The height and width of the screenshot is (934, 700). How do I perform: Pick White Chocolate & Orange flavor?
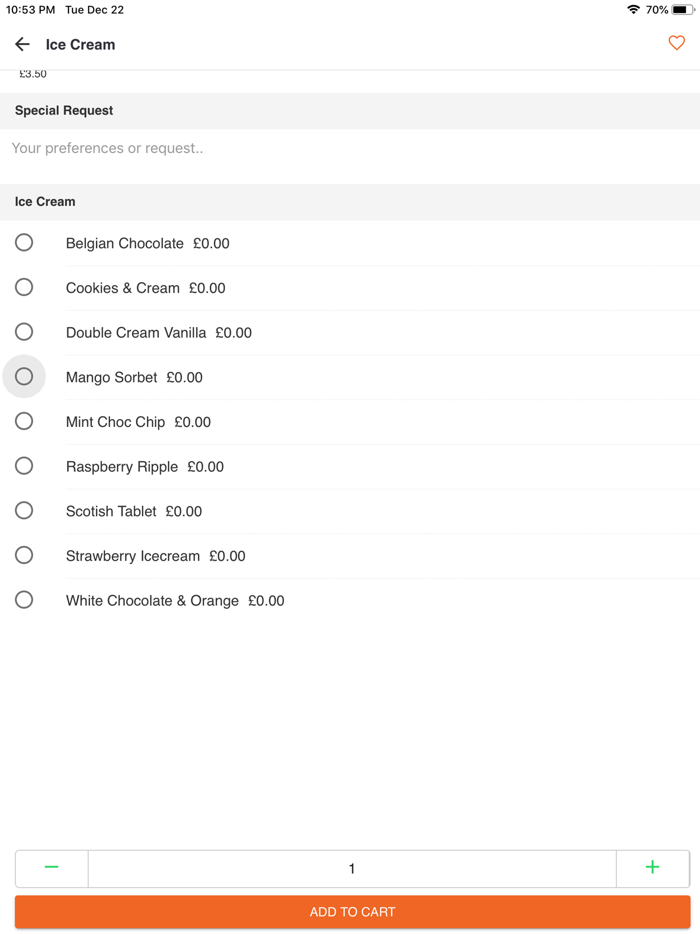click(x=24, y=599)
